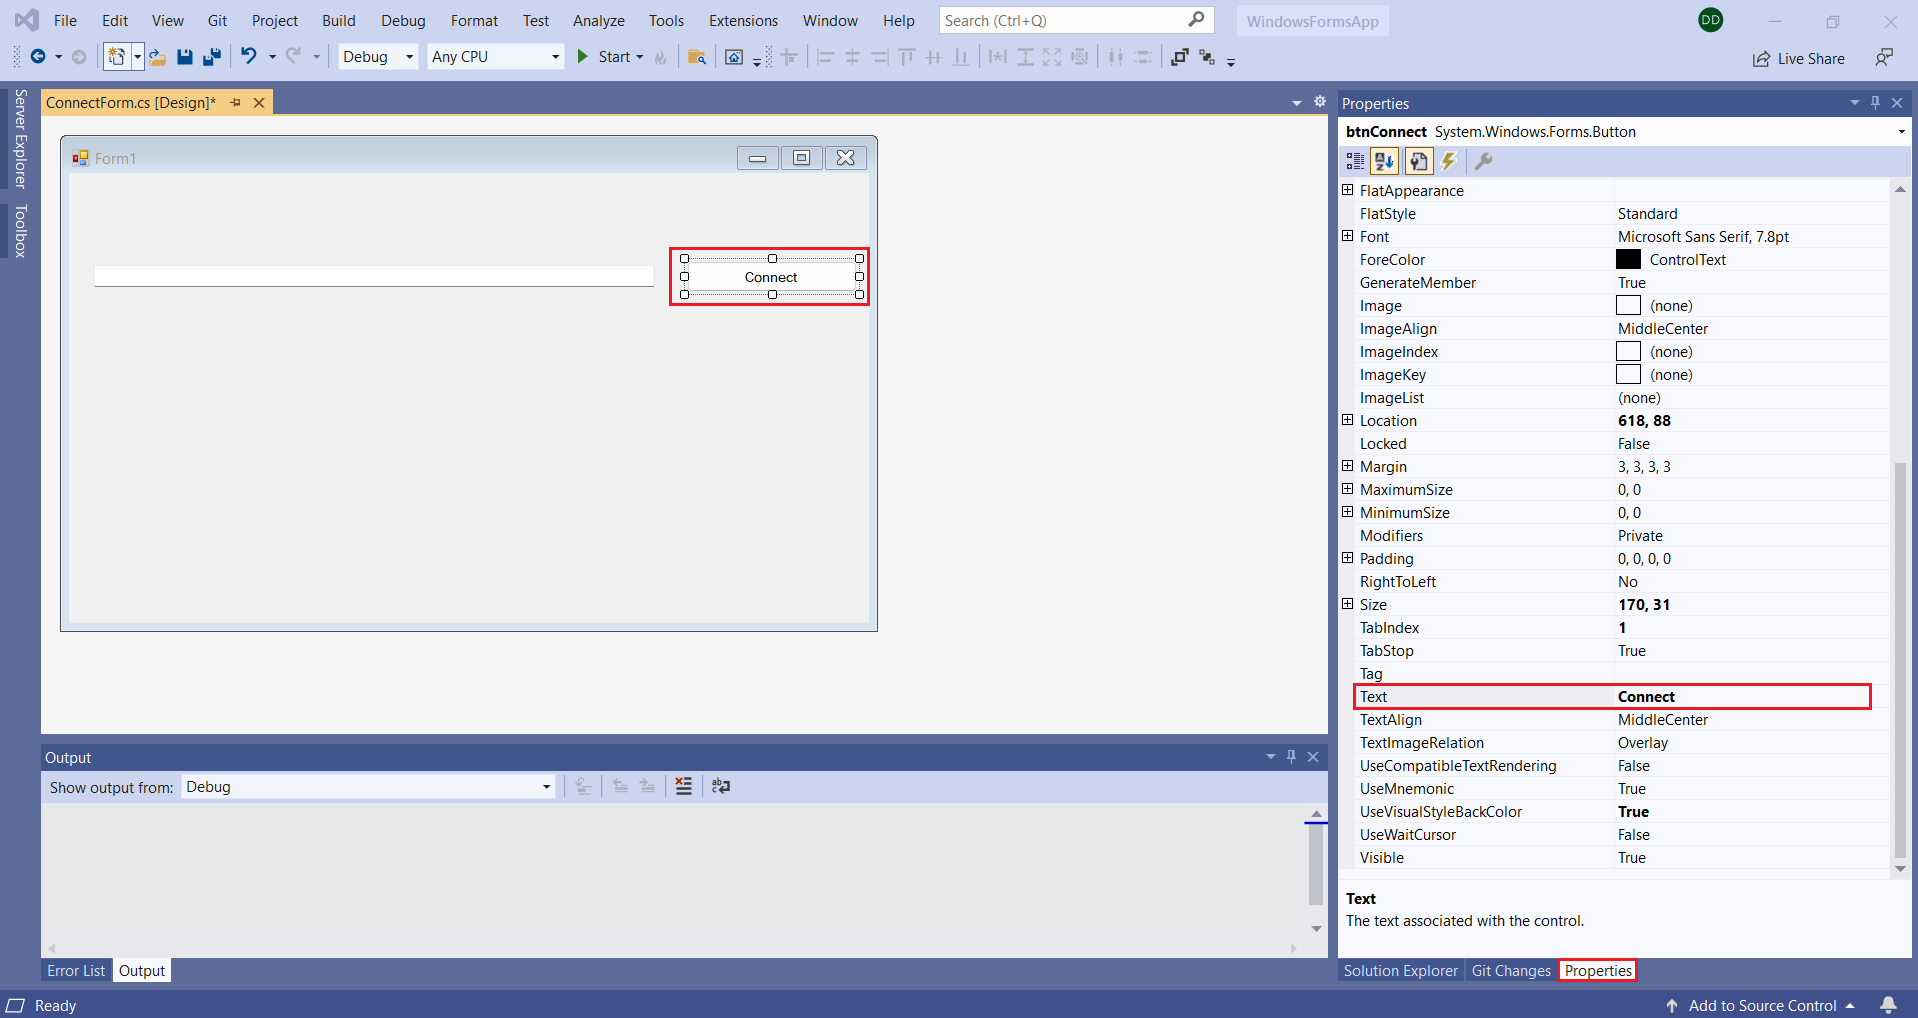Click the Events lightning bolt icon

1449,161
